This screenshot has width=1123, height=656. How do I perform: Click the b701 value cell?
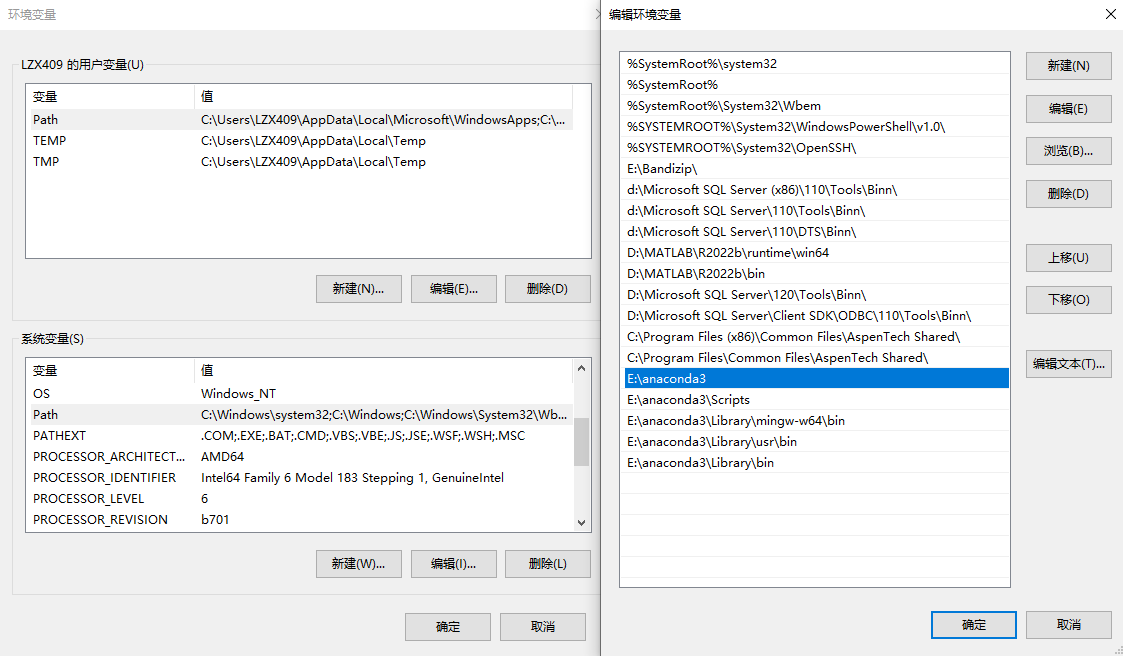tap(215, 520)
